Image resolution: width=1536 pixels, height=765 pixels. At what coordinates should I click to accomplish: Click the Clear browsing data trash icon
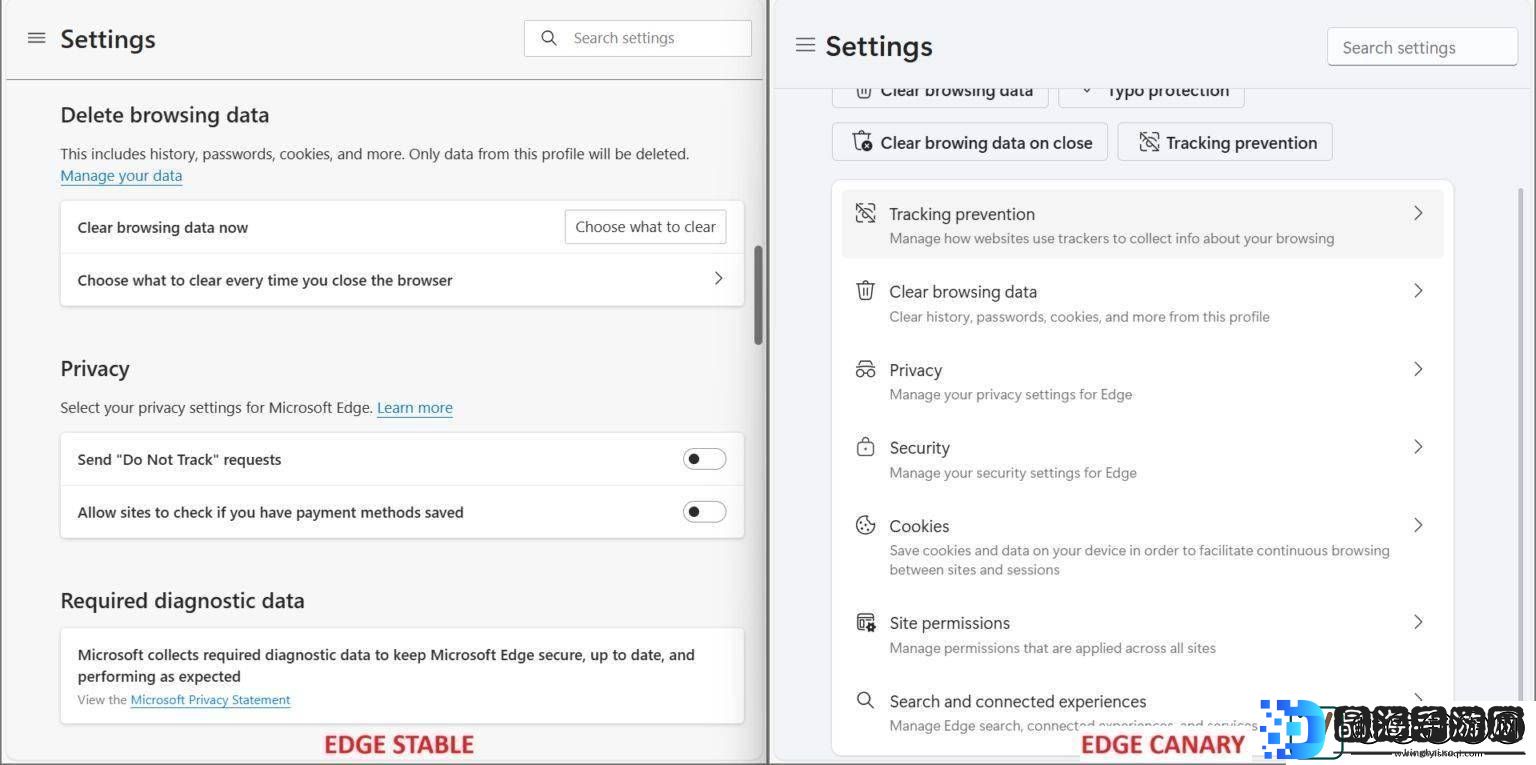[865, 291]
